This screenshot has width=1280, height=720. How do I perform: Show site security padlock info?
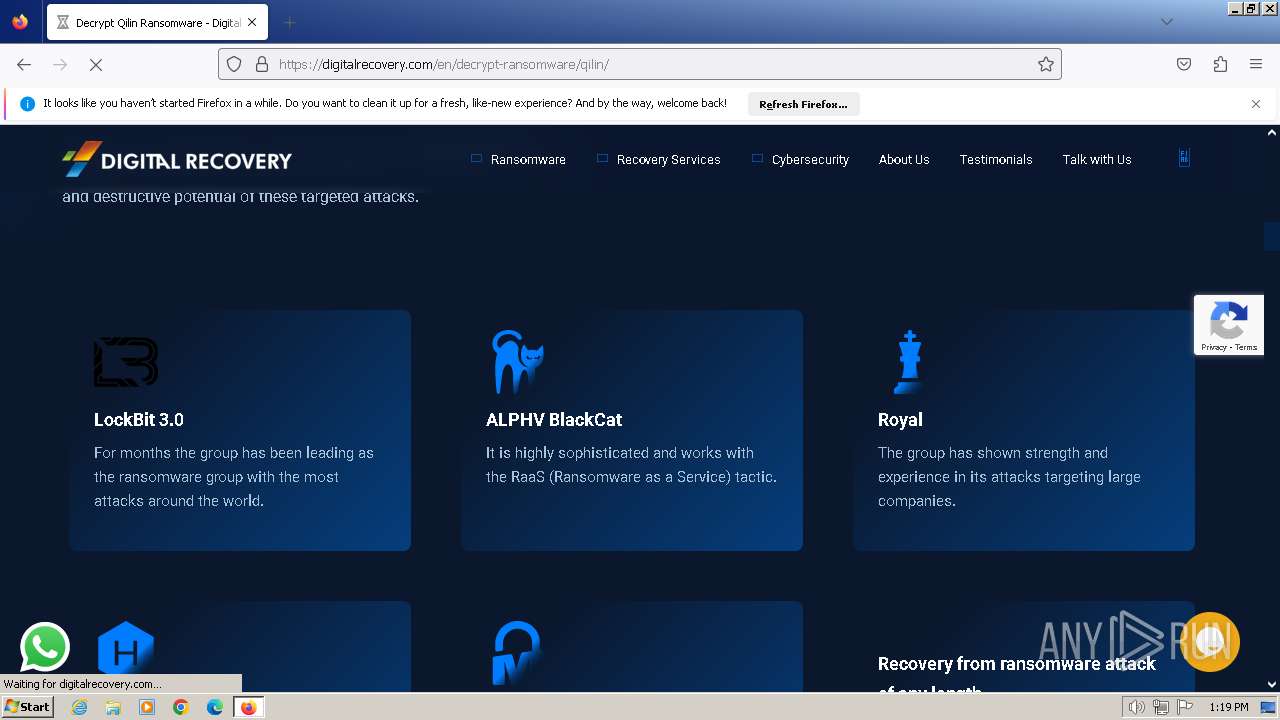click(x=262, y=64)
